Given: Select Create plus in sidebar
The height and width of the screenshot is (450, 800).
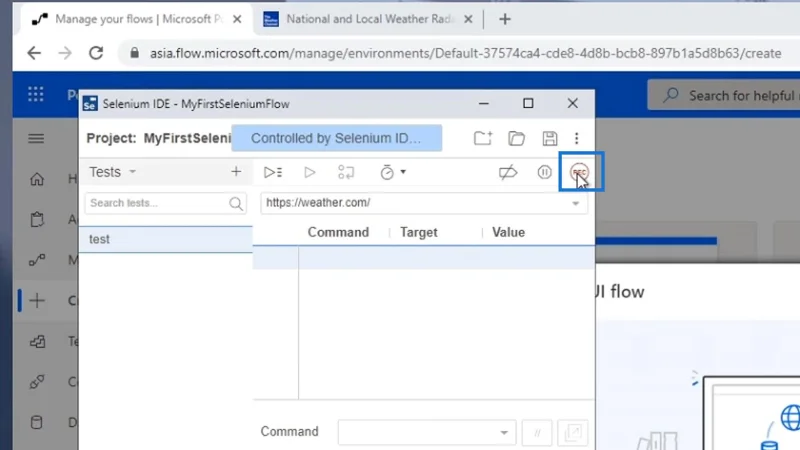Looking at the screenshot, I should pos(37,301).
